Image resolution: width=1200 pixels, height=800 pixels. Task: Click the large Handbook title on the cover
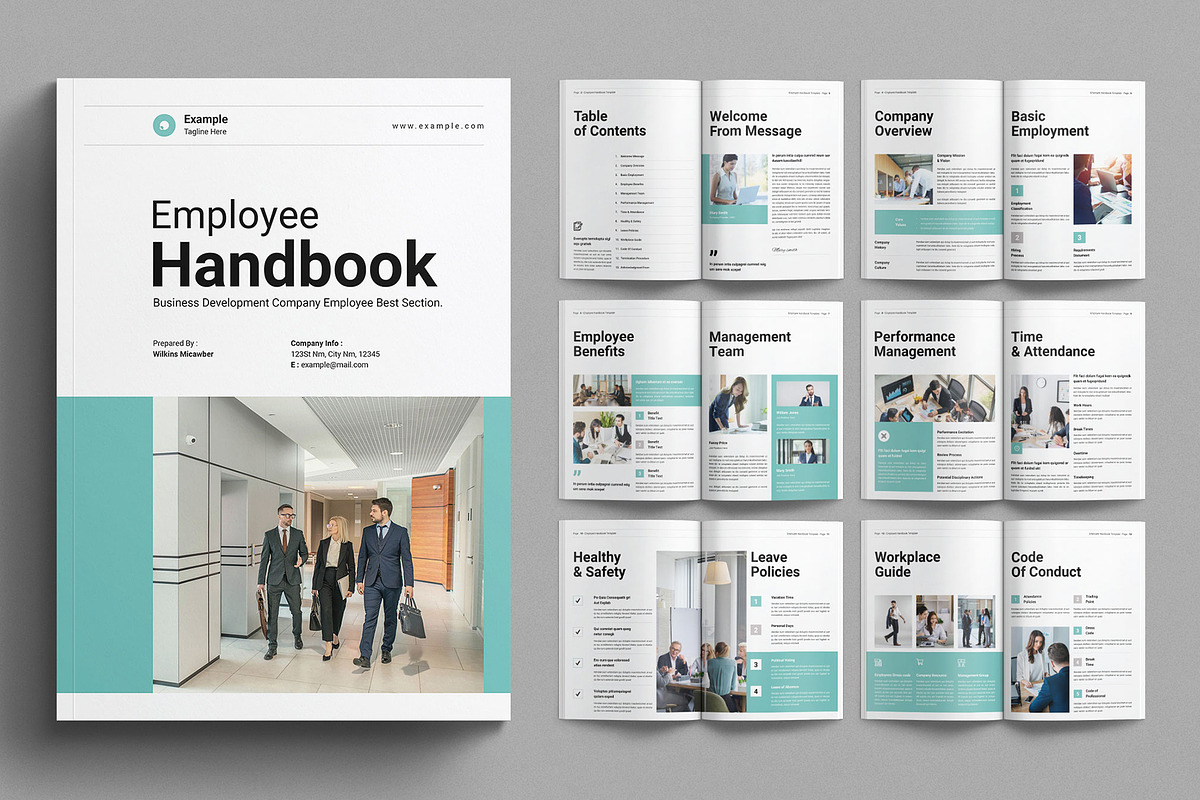[294, 265]
